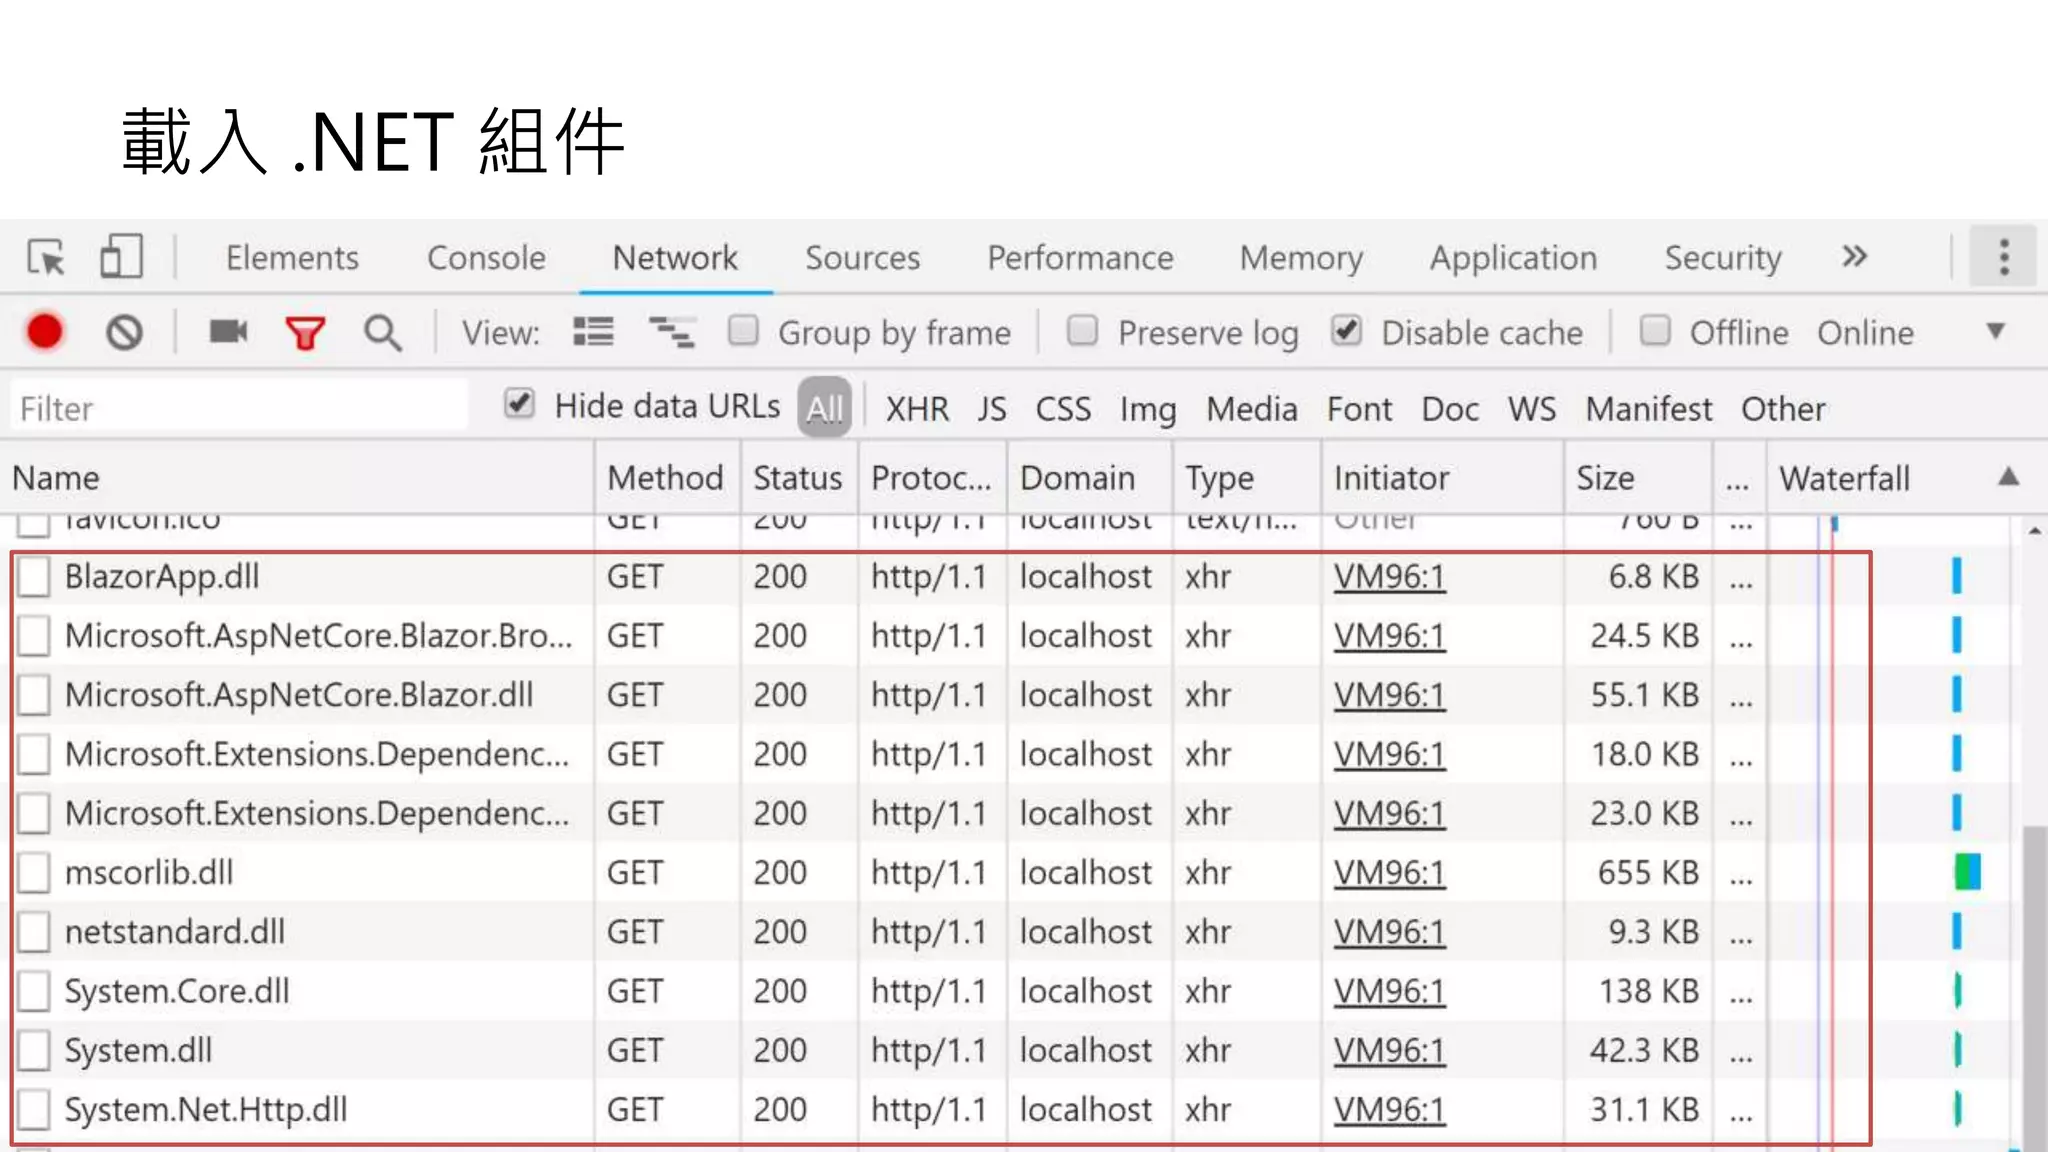Open the network throttling dropdown arrow
2048x1152 pixels.
(1995, 331)
